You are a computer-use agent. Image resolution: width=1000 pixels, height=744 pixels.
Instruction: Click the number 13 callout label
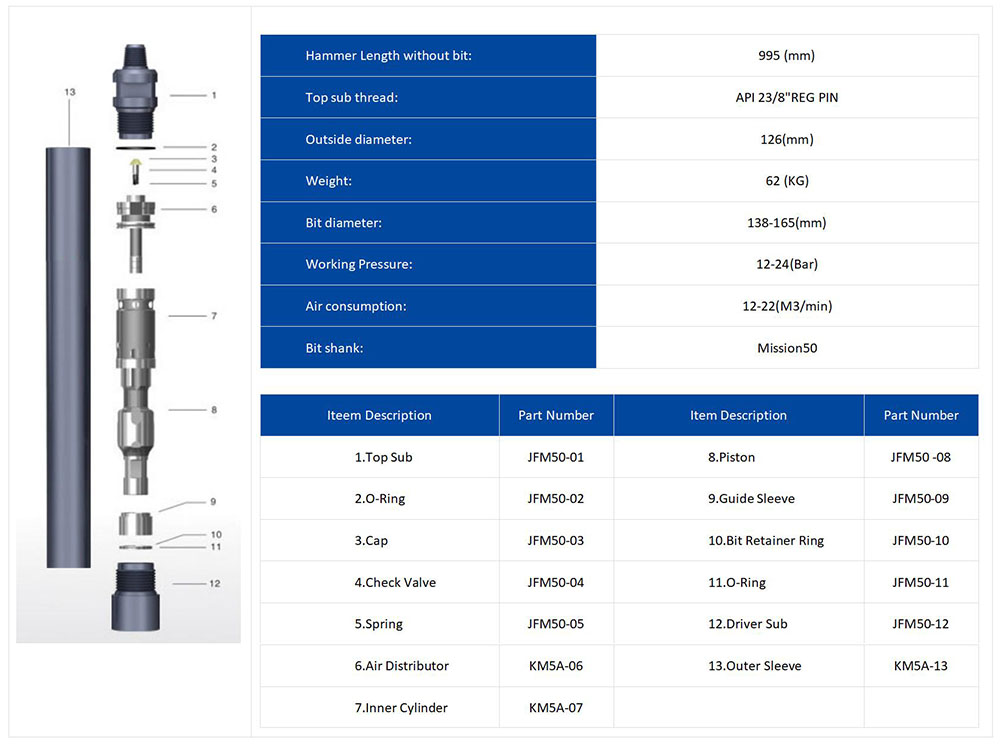pos(69,92)
